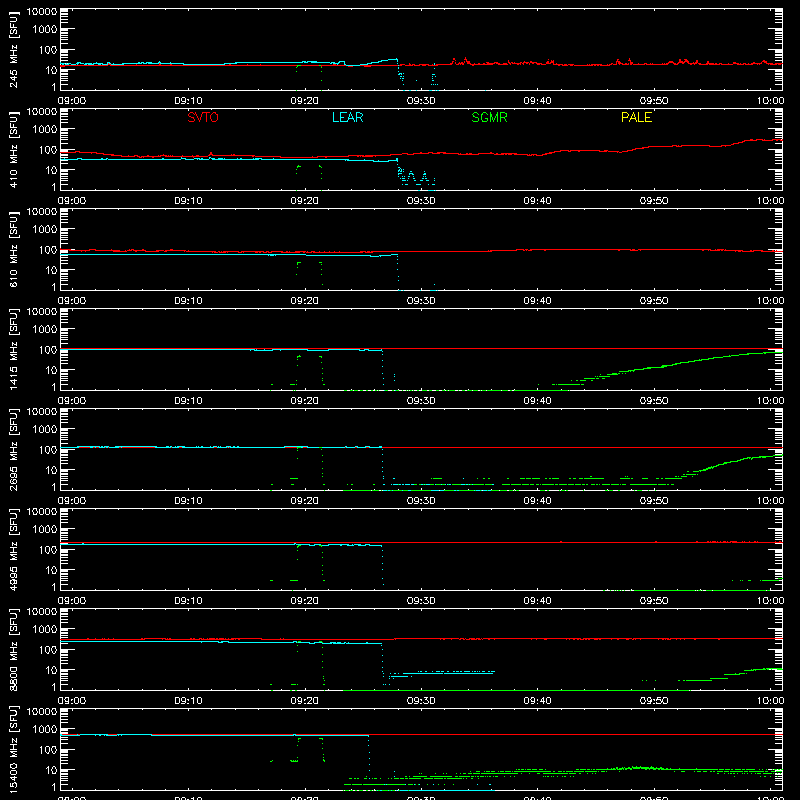Select the 245 MHz [SFU] axis label
800x800 pixels.
point(14,51)
